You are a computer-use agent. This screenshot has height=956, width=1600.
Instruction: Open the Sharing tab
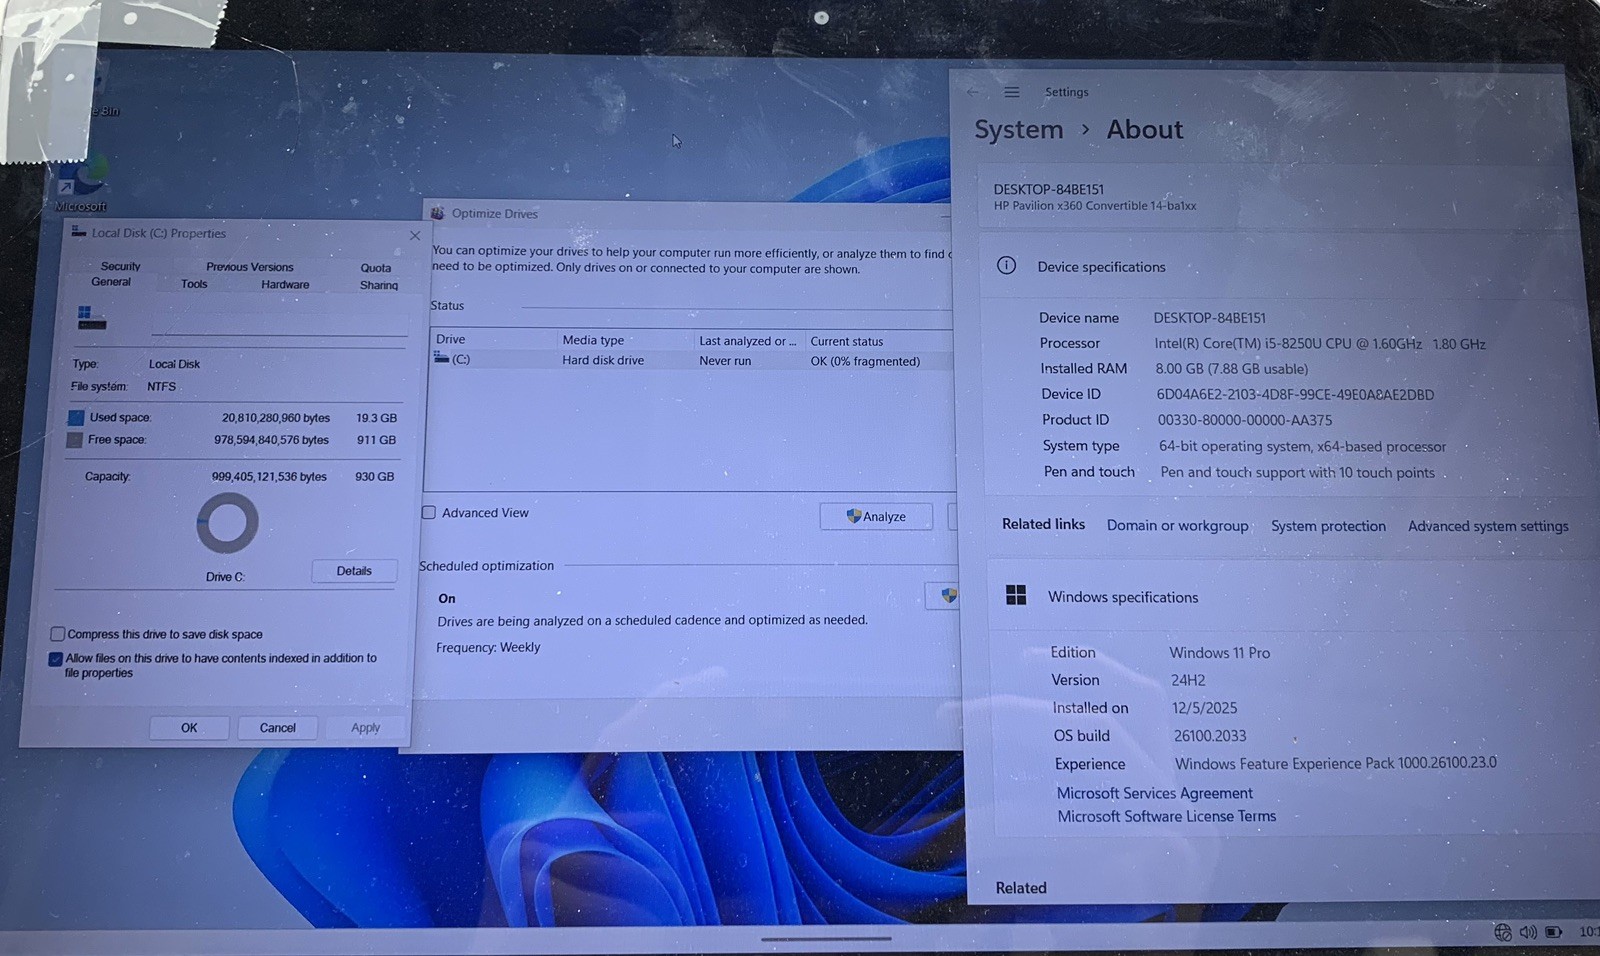(379, 286)
